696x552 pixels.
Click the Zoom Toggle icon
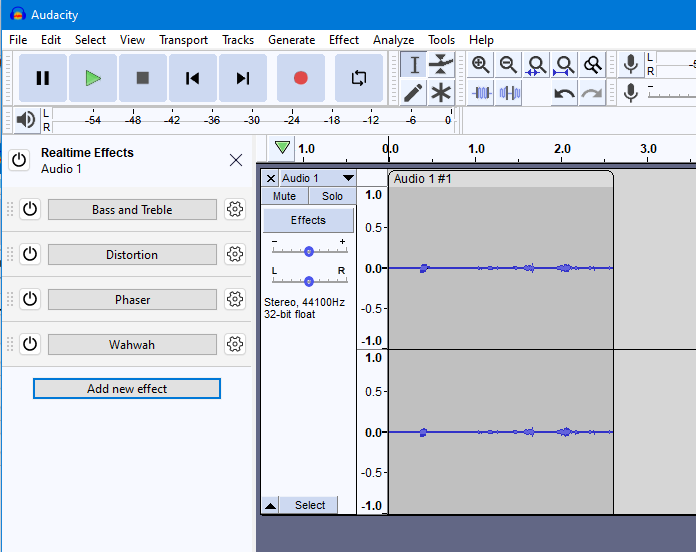[593, 65]
